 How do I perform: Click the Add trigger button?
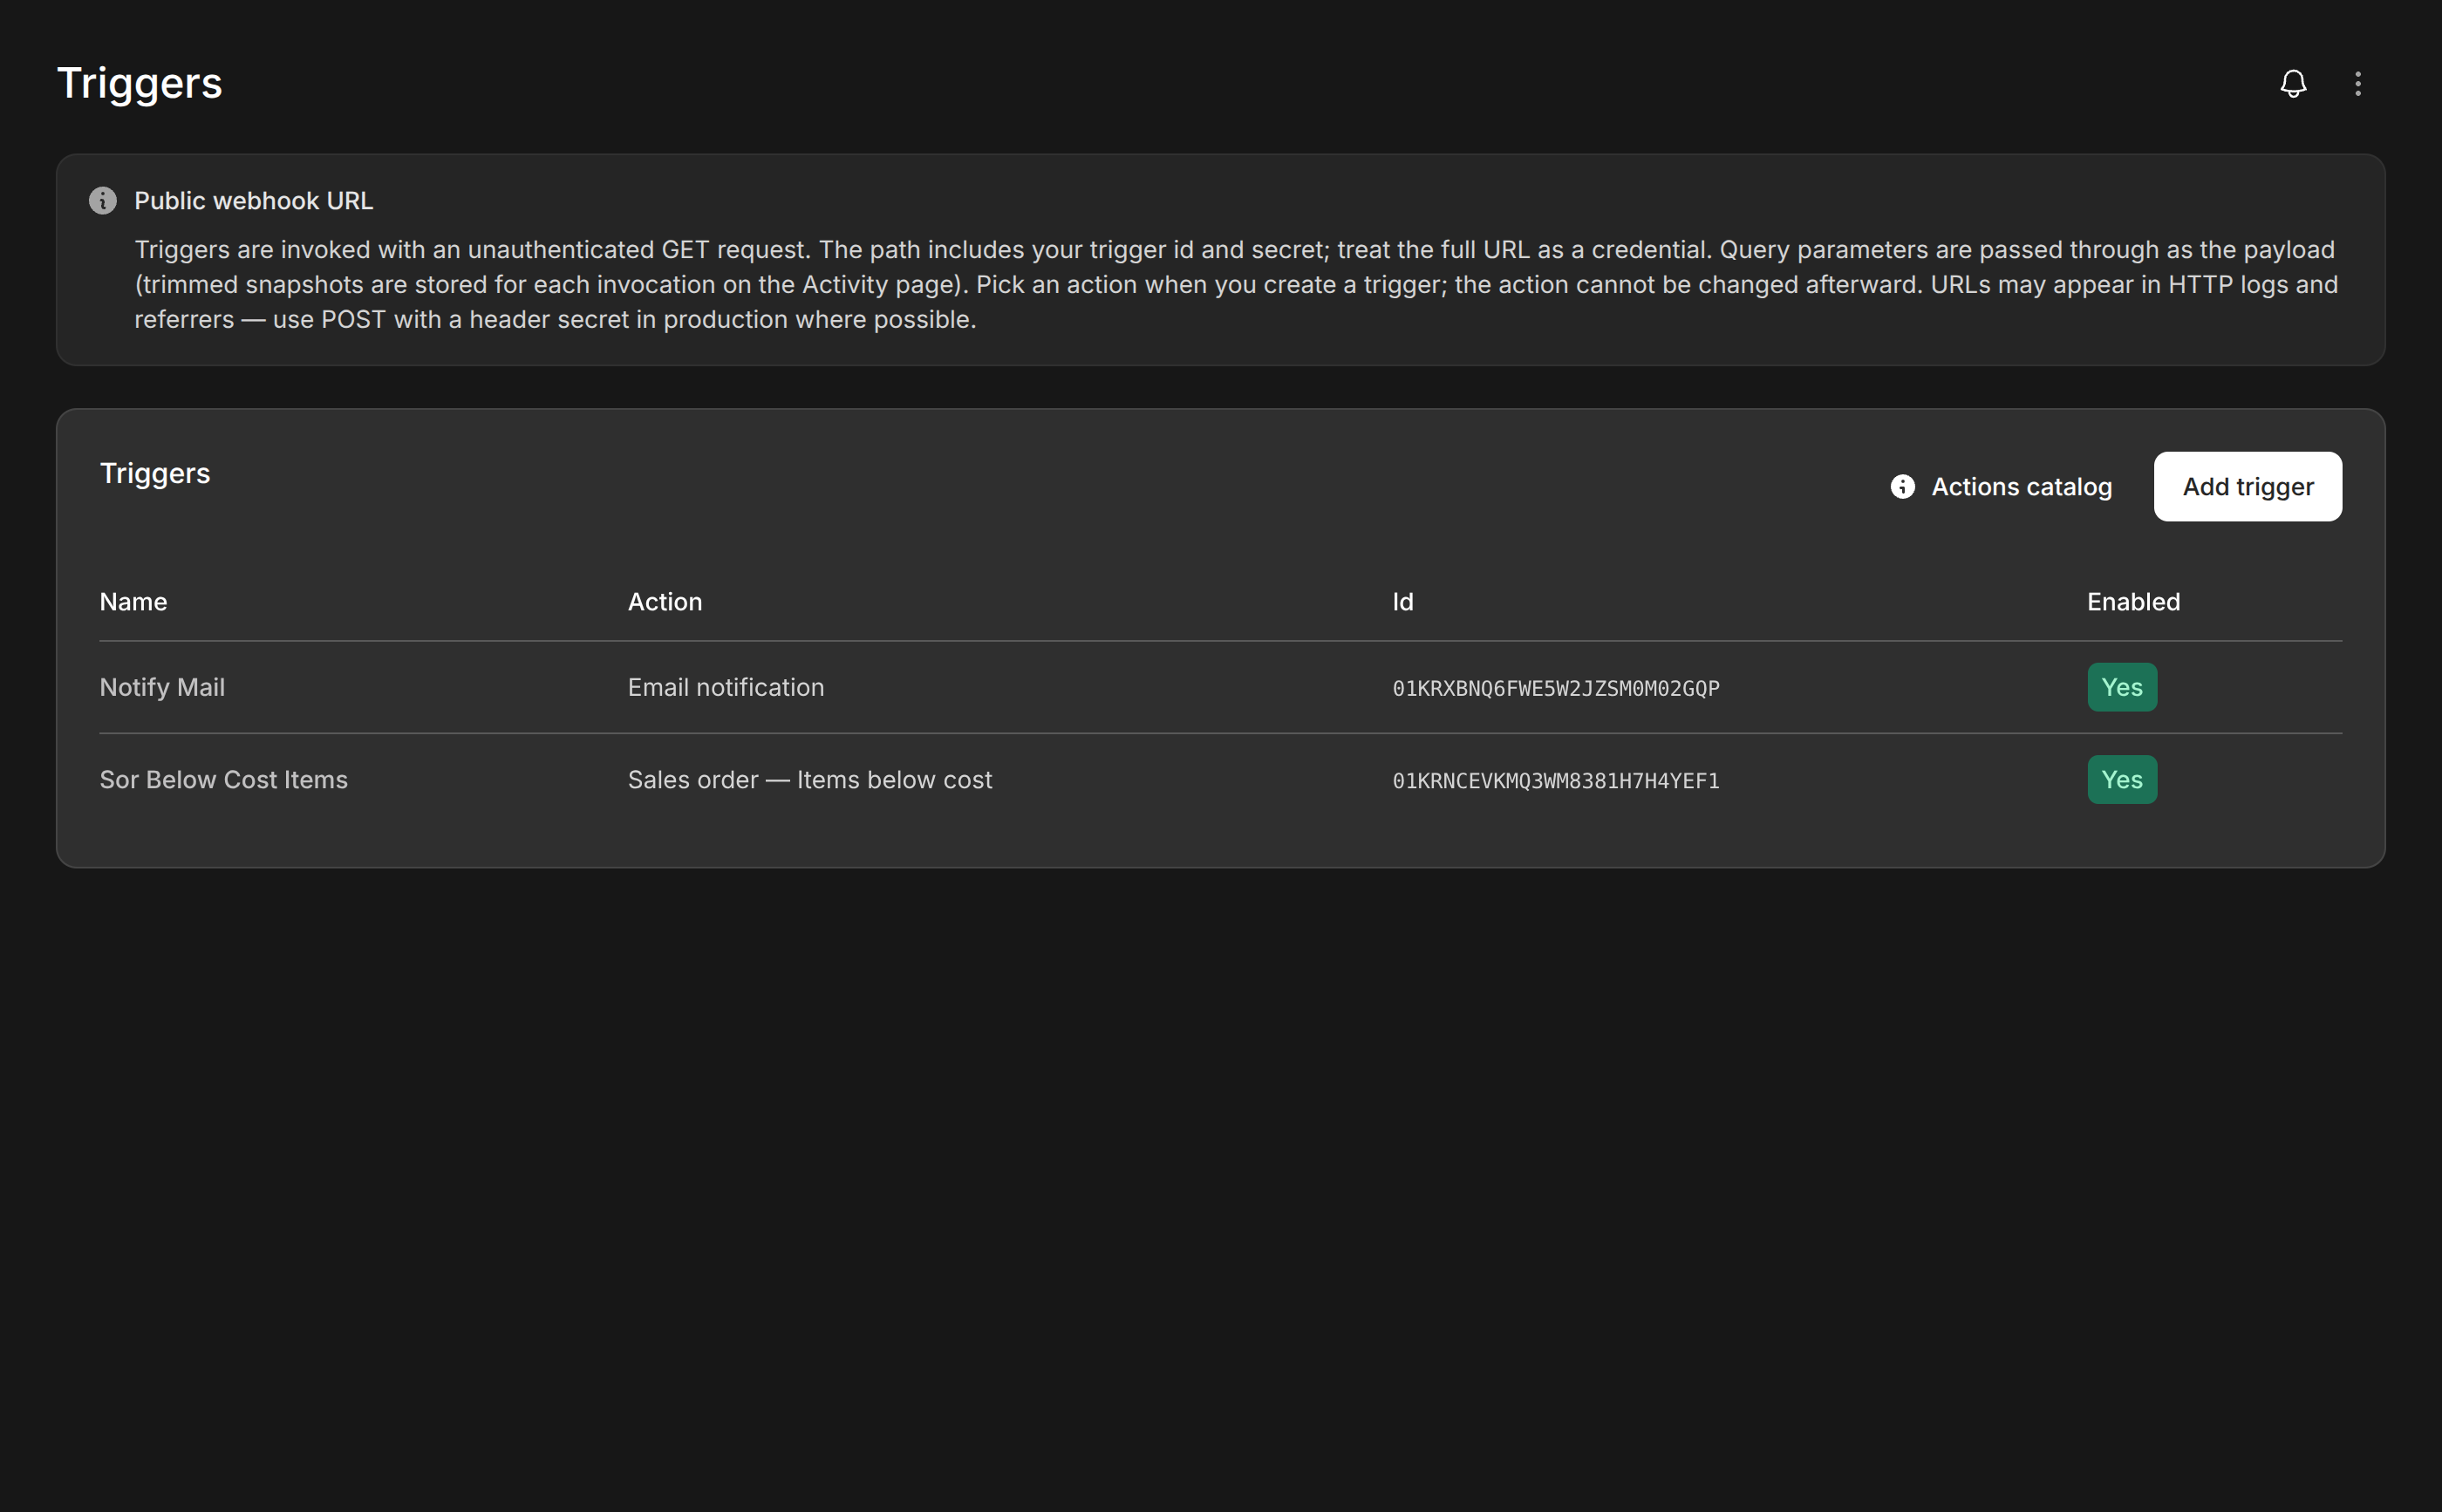[2247, 487]
